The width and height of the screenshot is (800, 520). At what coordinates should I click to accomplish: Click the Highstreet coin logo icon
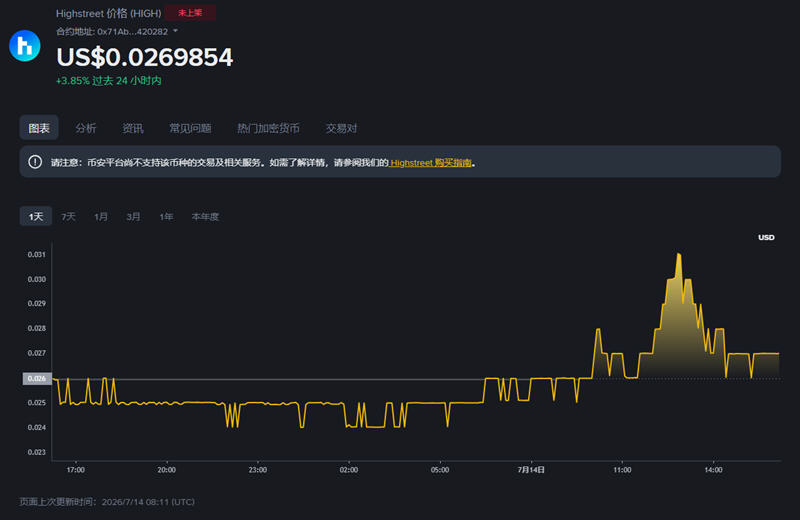tap(24, 46)
